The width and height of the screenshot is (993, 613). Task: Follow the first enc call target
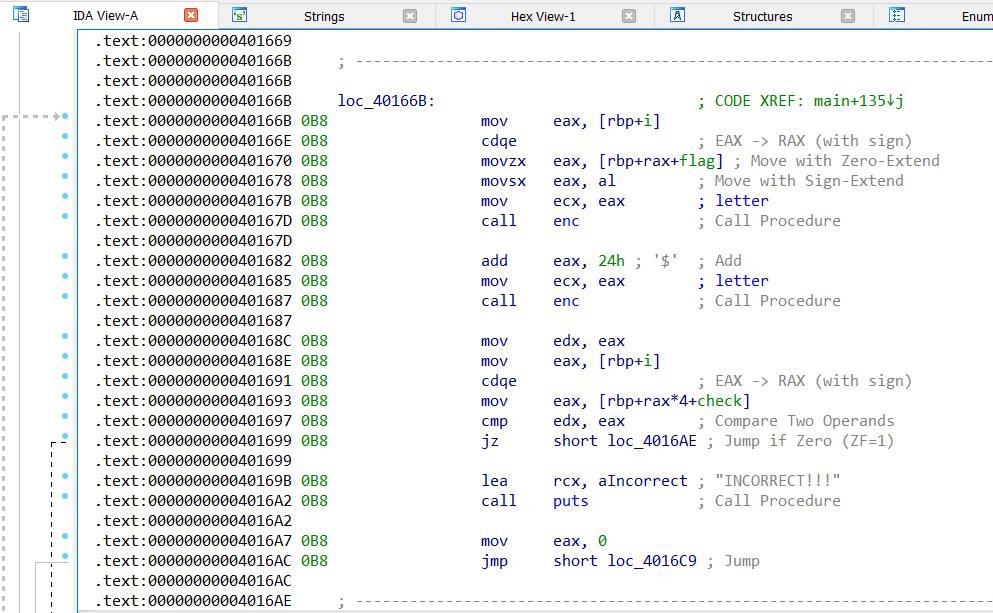point(566,221)
